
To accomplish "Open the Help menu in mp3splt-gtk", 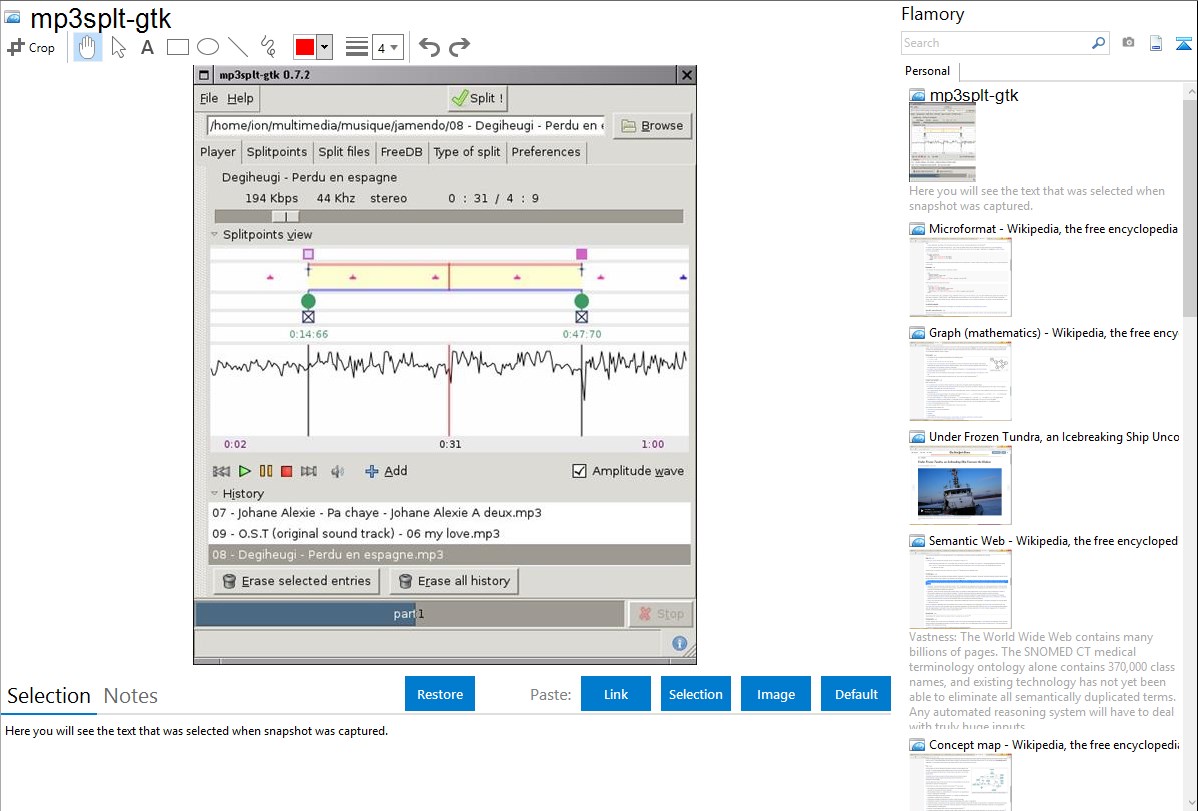I will [x=240, y=98].
